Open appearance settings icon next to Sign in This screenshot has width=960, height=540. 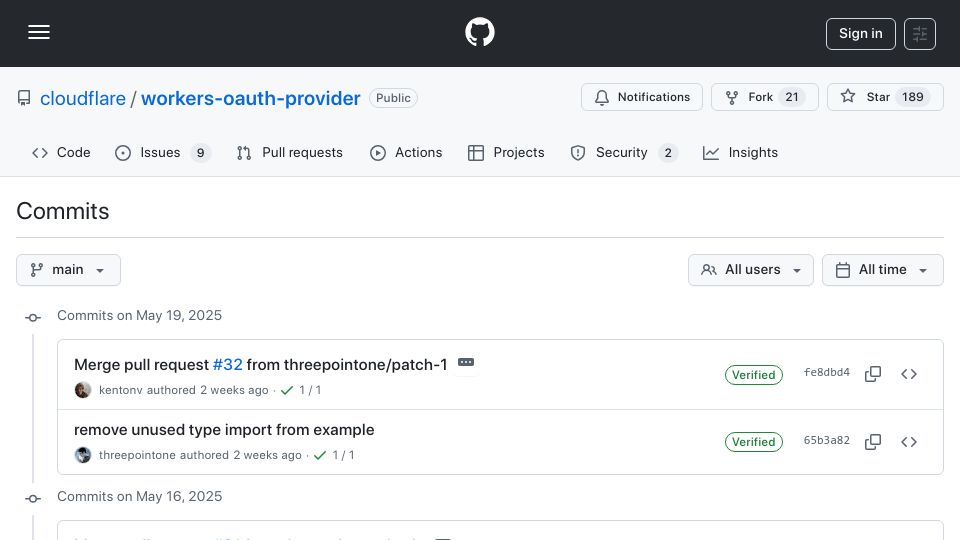click(x=920, y=34)
